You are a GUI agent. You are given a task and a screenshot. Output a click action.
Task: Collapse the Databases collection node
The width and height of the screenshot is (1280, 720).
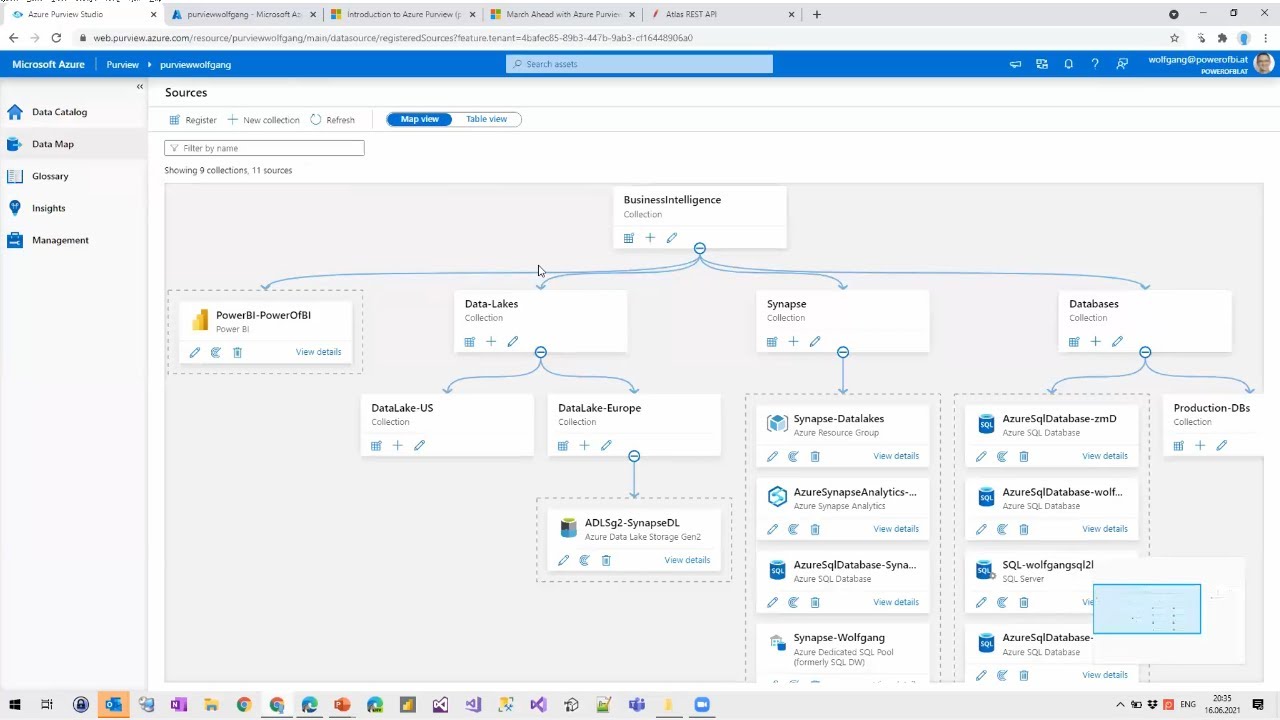(x=1145, y=352)
